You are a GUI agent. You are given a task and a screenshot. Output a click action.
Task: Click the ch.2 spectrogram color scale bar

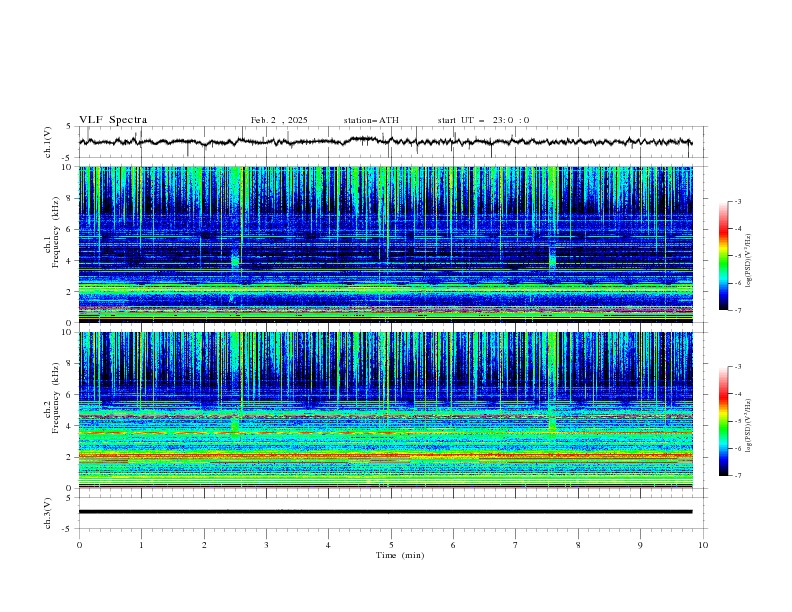pos(723,421)
